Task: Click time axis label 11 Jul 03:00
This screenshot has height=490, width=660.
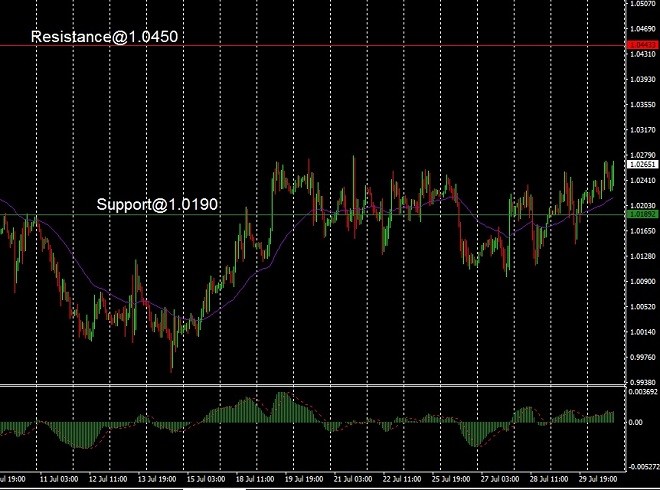Action: point(59,479)
